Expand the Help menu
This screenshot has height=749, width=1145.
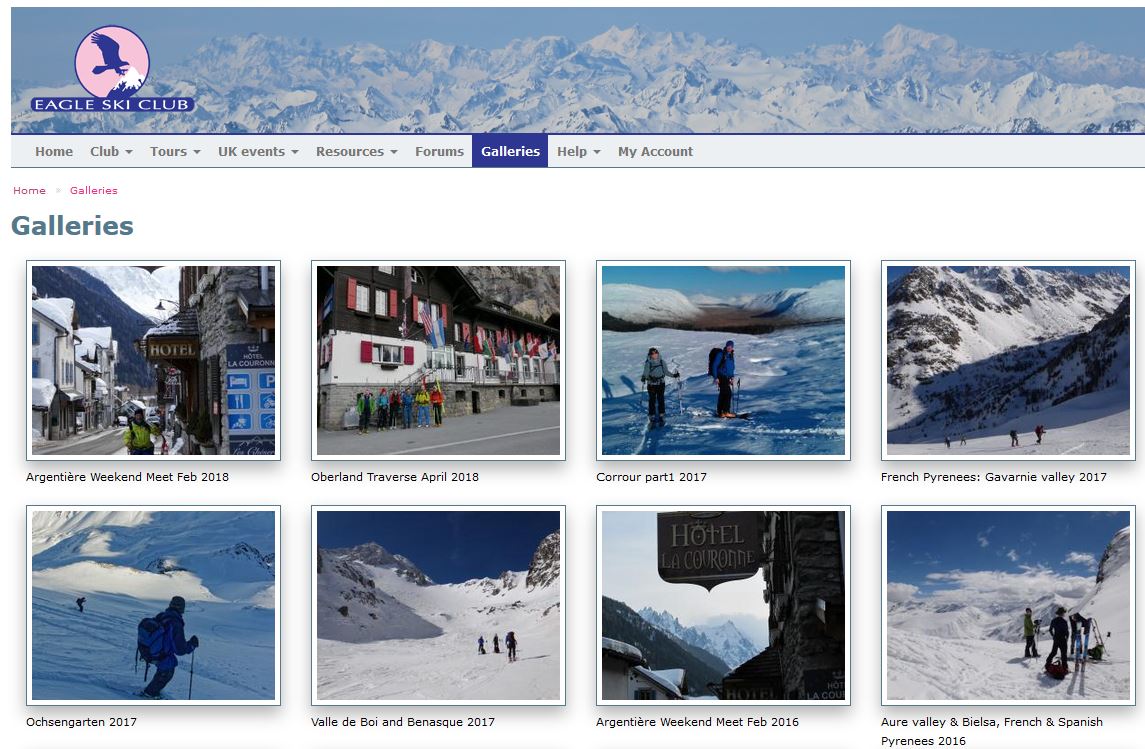(x=578, y=152)
